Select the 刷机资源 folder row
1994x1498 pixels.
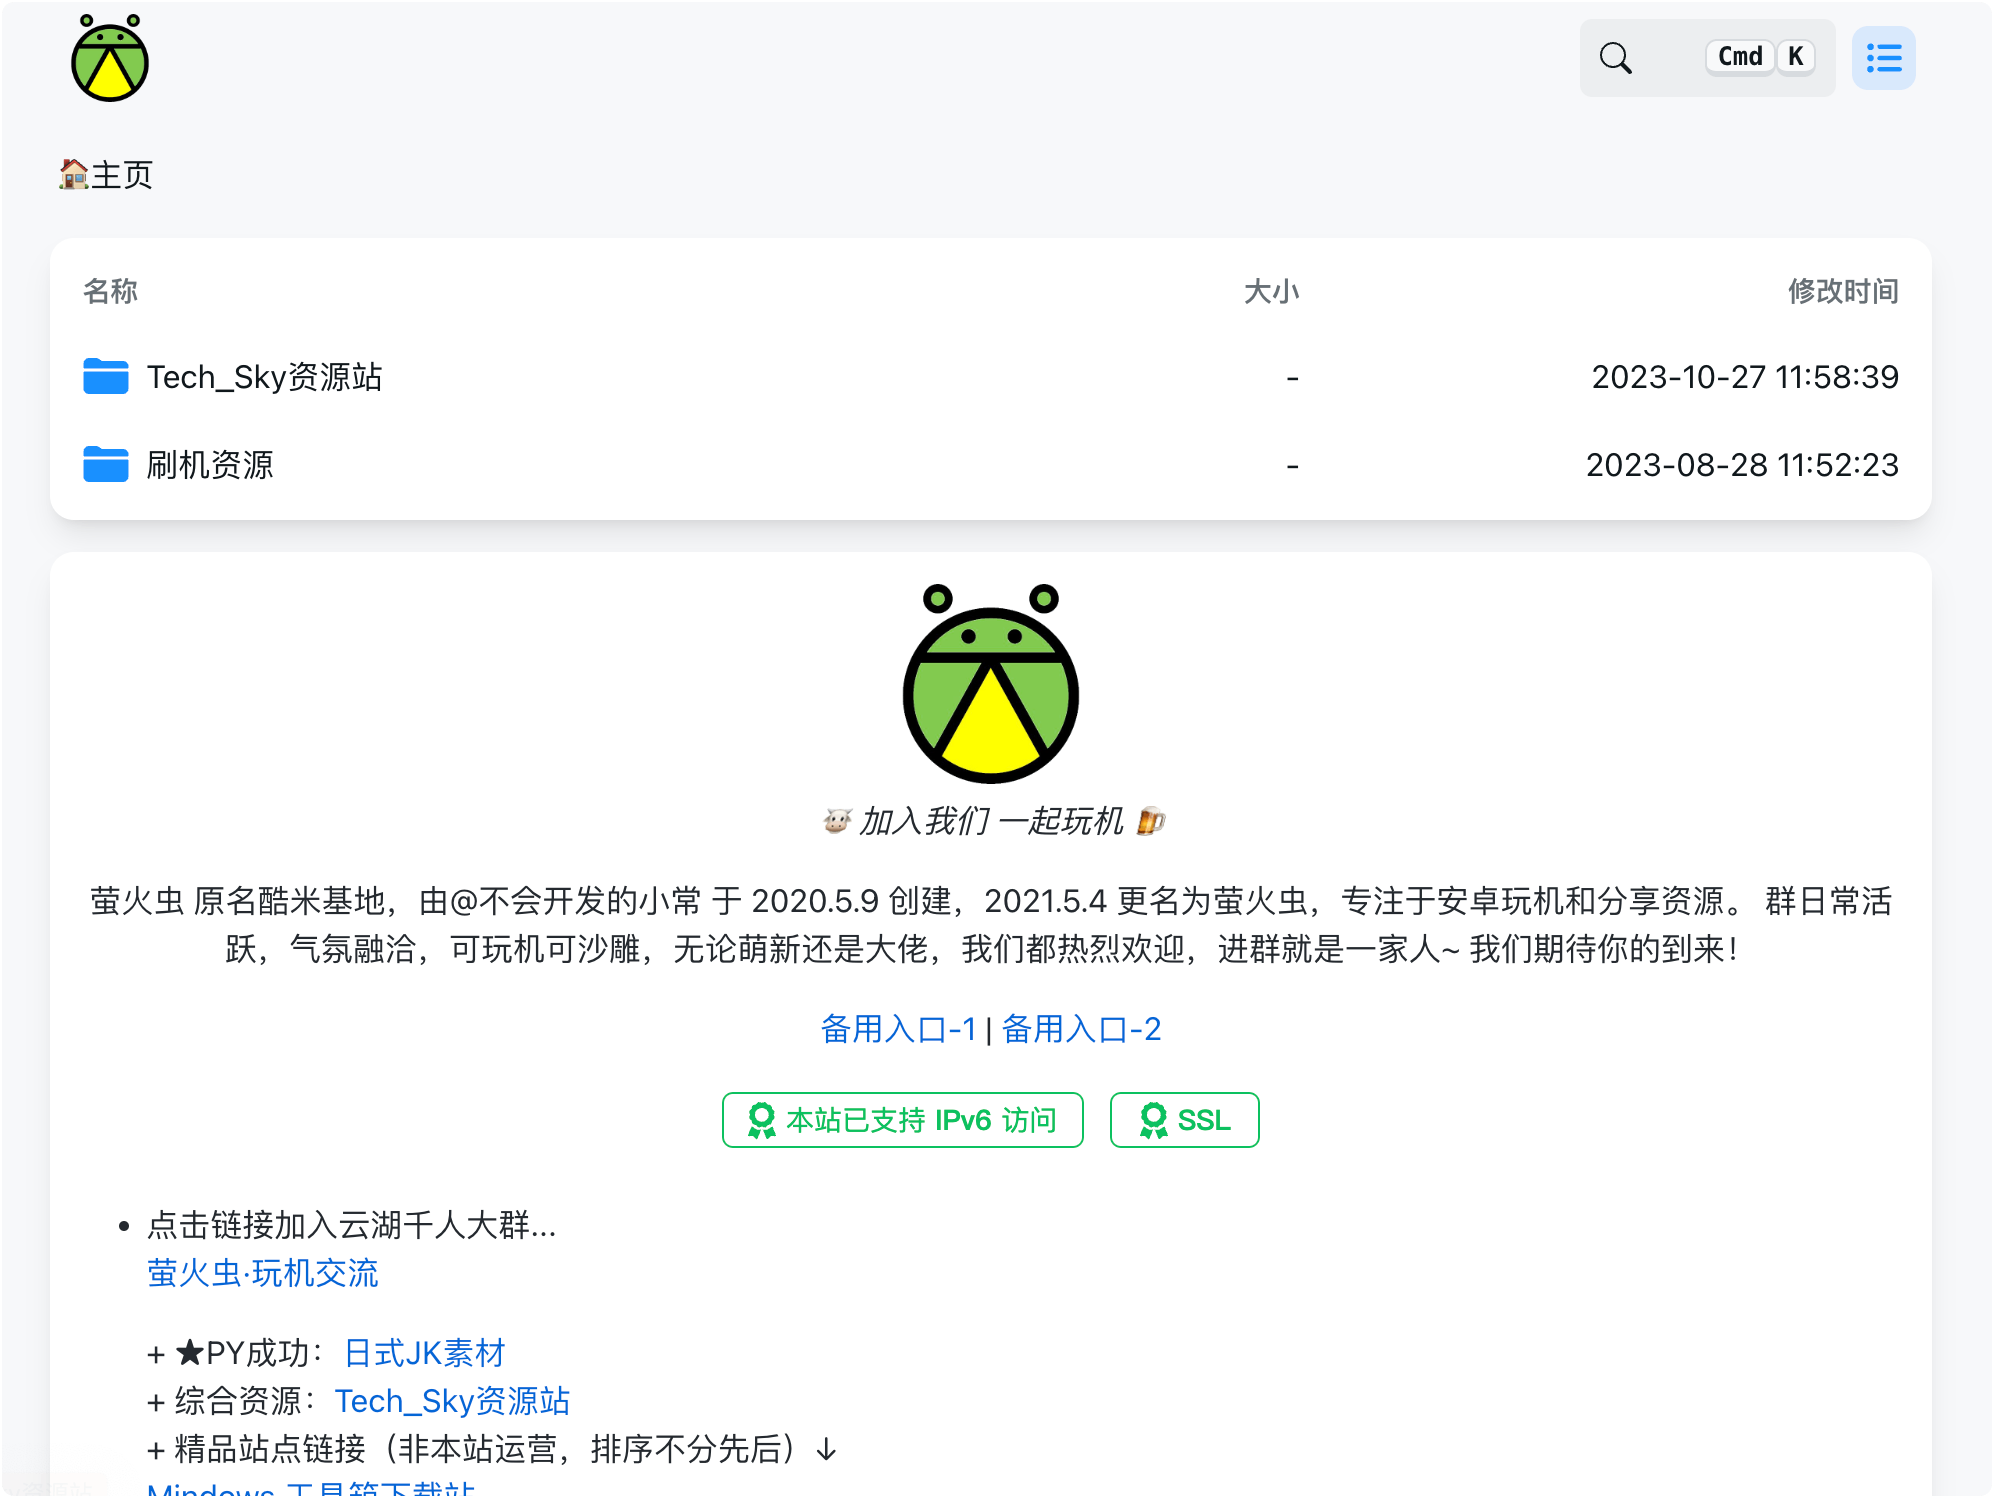(210, 465)
